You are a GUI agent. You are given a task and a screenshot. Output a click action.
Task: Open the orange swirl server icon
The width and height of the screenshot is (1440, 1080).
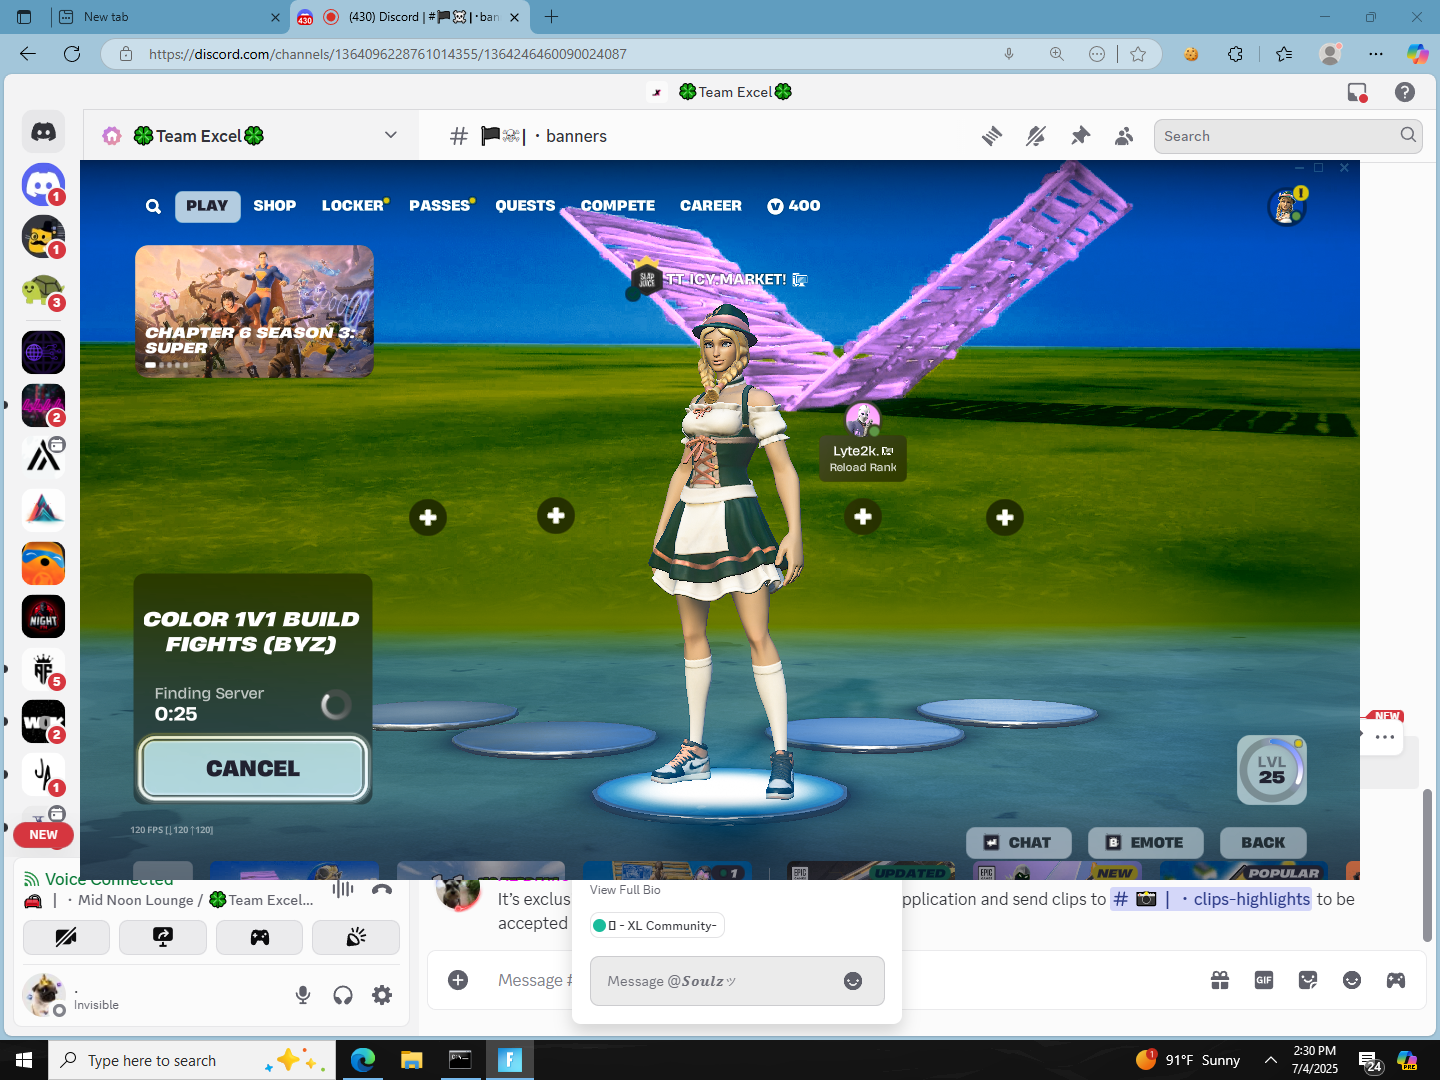(x=43, y=563)
